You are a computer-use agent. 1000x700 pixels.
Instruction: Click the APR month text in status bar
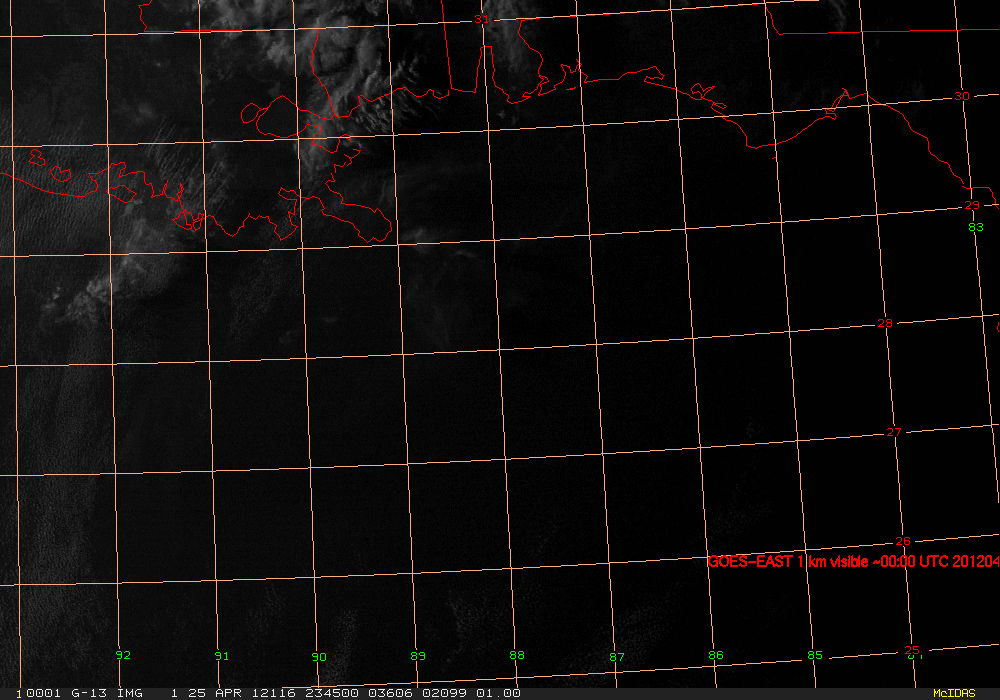coord(228,693)
